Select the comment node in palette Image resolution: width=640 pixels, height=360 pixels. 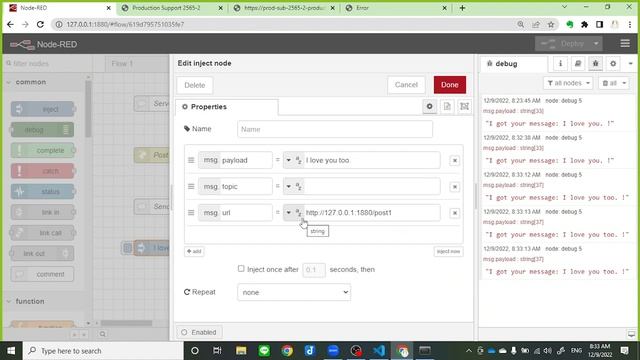coord(42,274)
